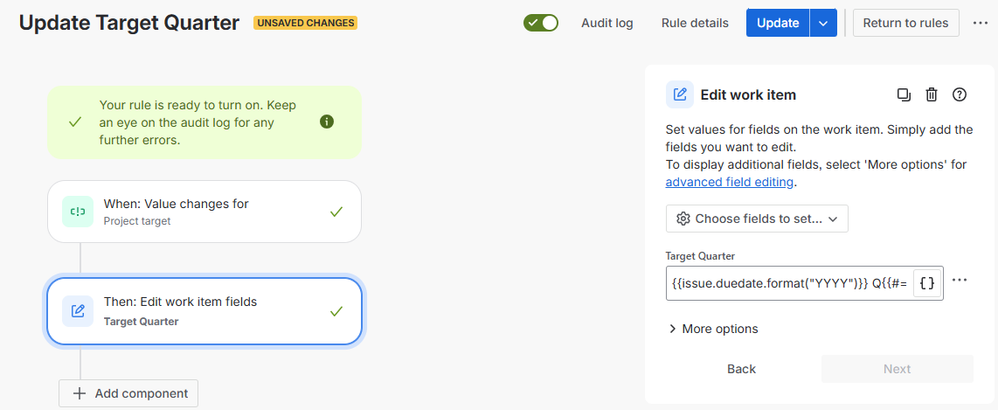Open the Audit log tab
Viewport: 998px width, 410px height.
tap(607, 23)
